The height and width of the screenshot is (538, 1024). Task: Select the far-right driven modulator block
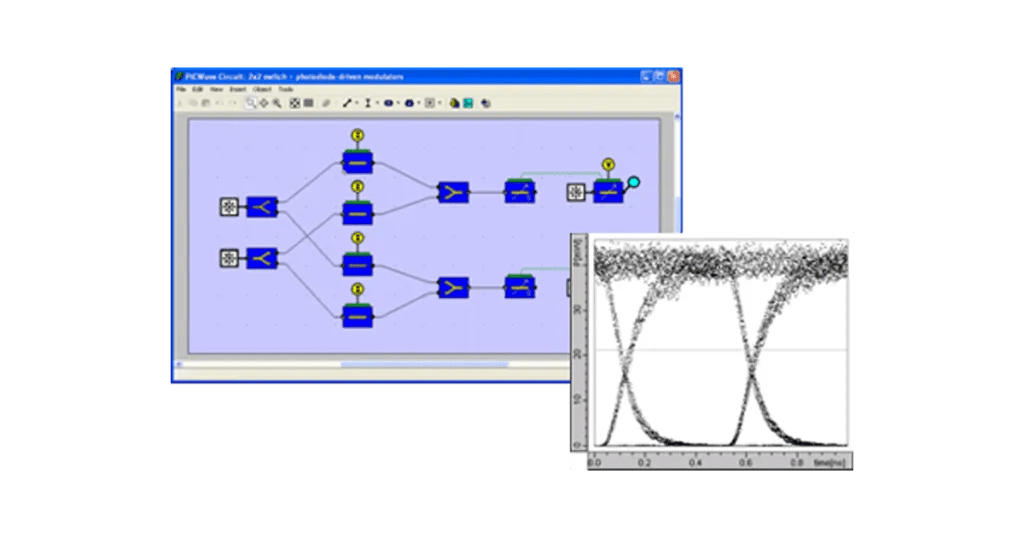pyautogui.click(x=608, y=191)
